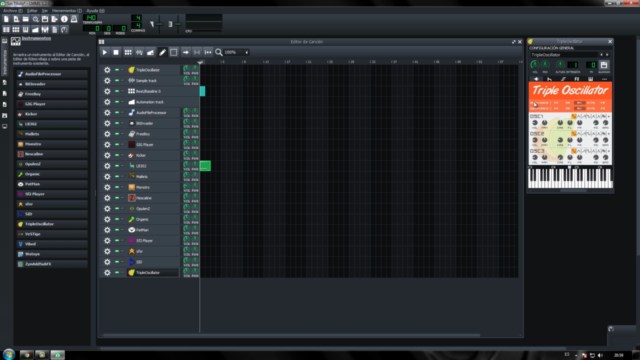Show Project Notes via toolbar icon
The height and width of the screenshot is (360, 640).
[55, 29]
